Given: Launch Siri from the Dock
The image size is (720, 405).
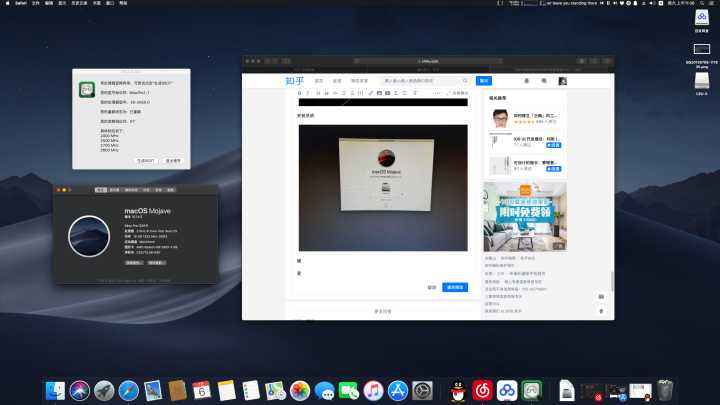Looking at the screenshot, I should pos(80,391).
